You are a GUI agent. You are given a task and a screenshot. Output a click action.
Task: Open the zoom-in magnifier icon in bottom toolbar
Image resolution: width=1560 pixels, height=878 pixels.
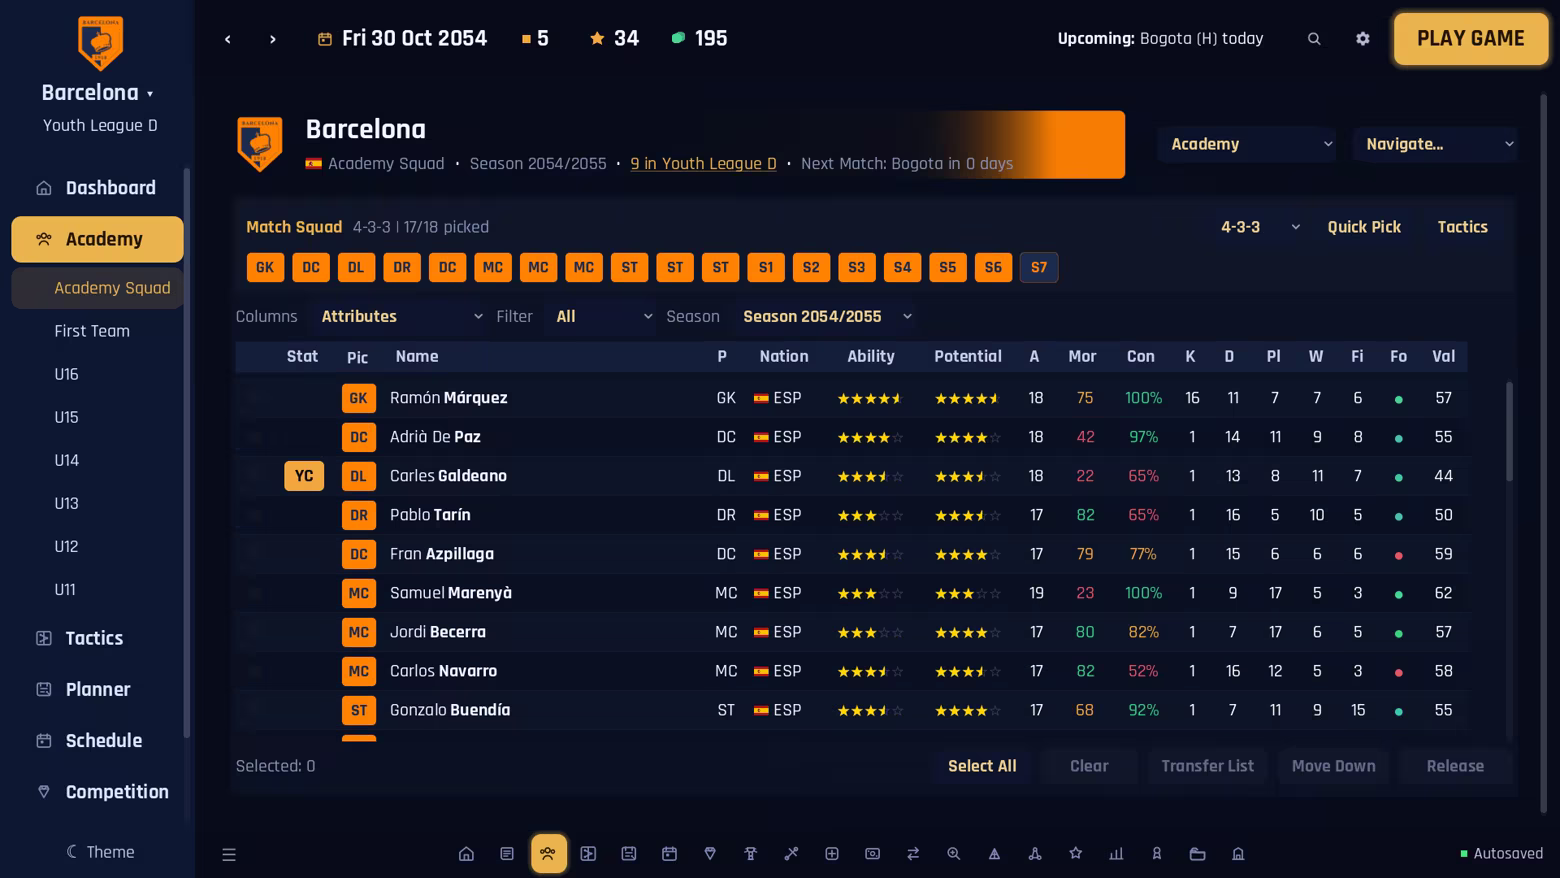pyautogui.click(x=954, y=854)
